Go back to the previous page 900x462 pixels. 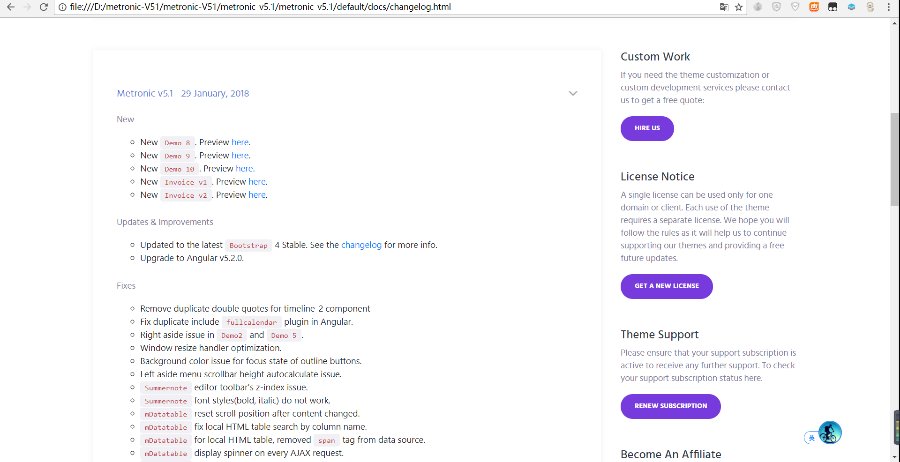[x=10, y=7]
